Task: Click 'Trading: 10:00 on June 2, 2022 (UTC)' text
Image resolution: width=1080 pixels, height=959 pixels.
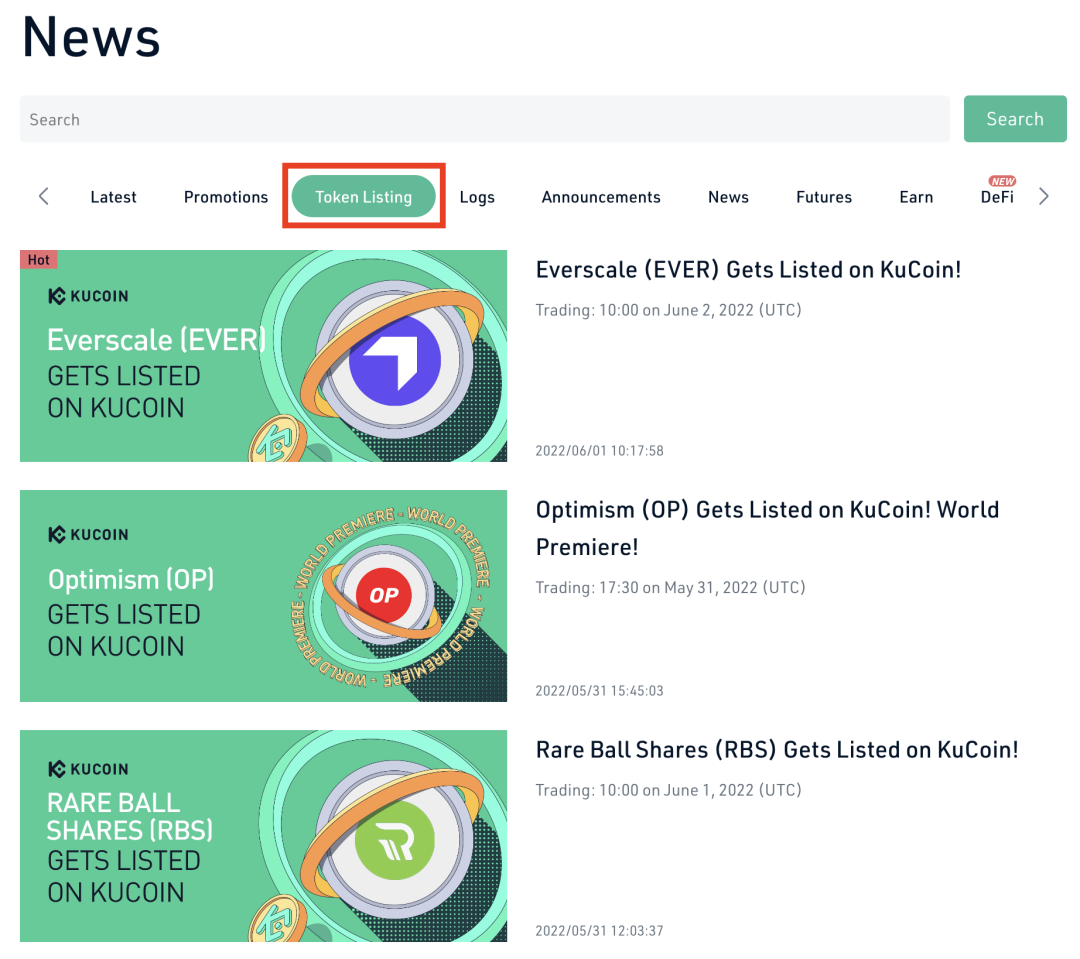Action: (x=668, y=310)
